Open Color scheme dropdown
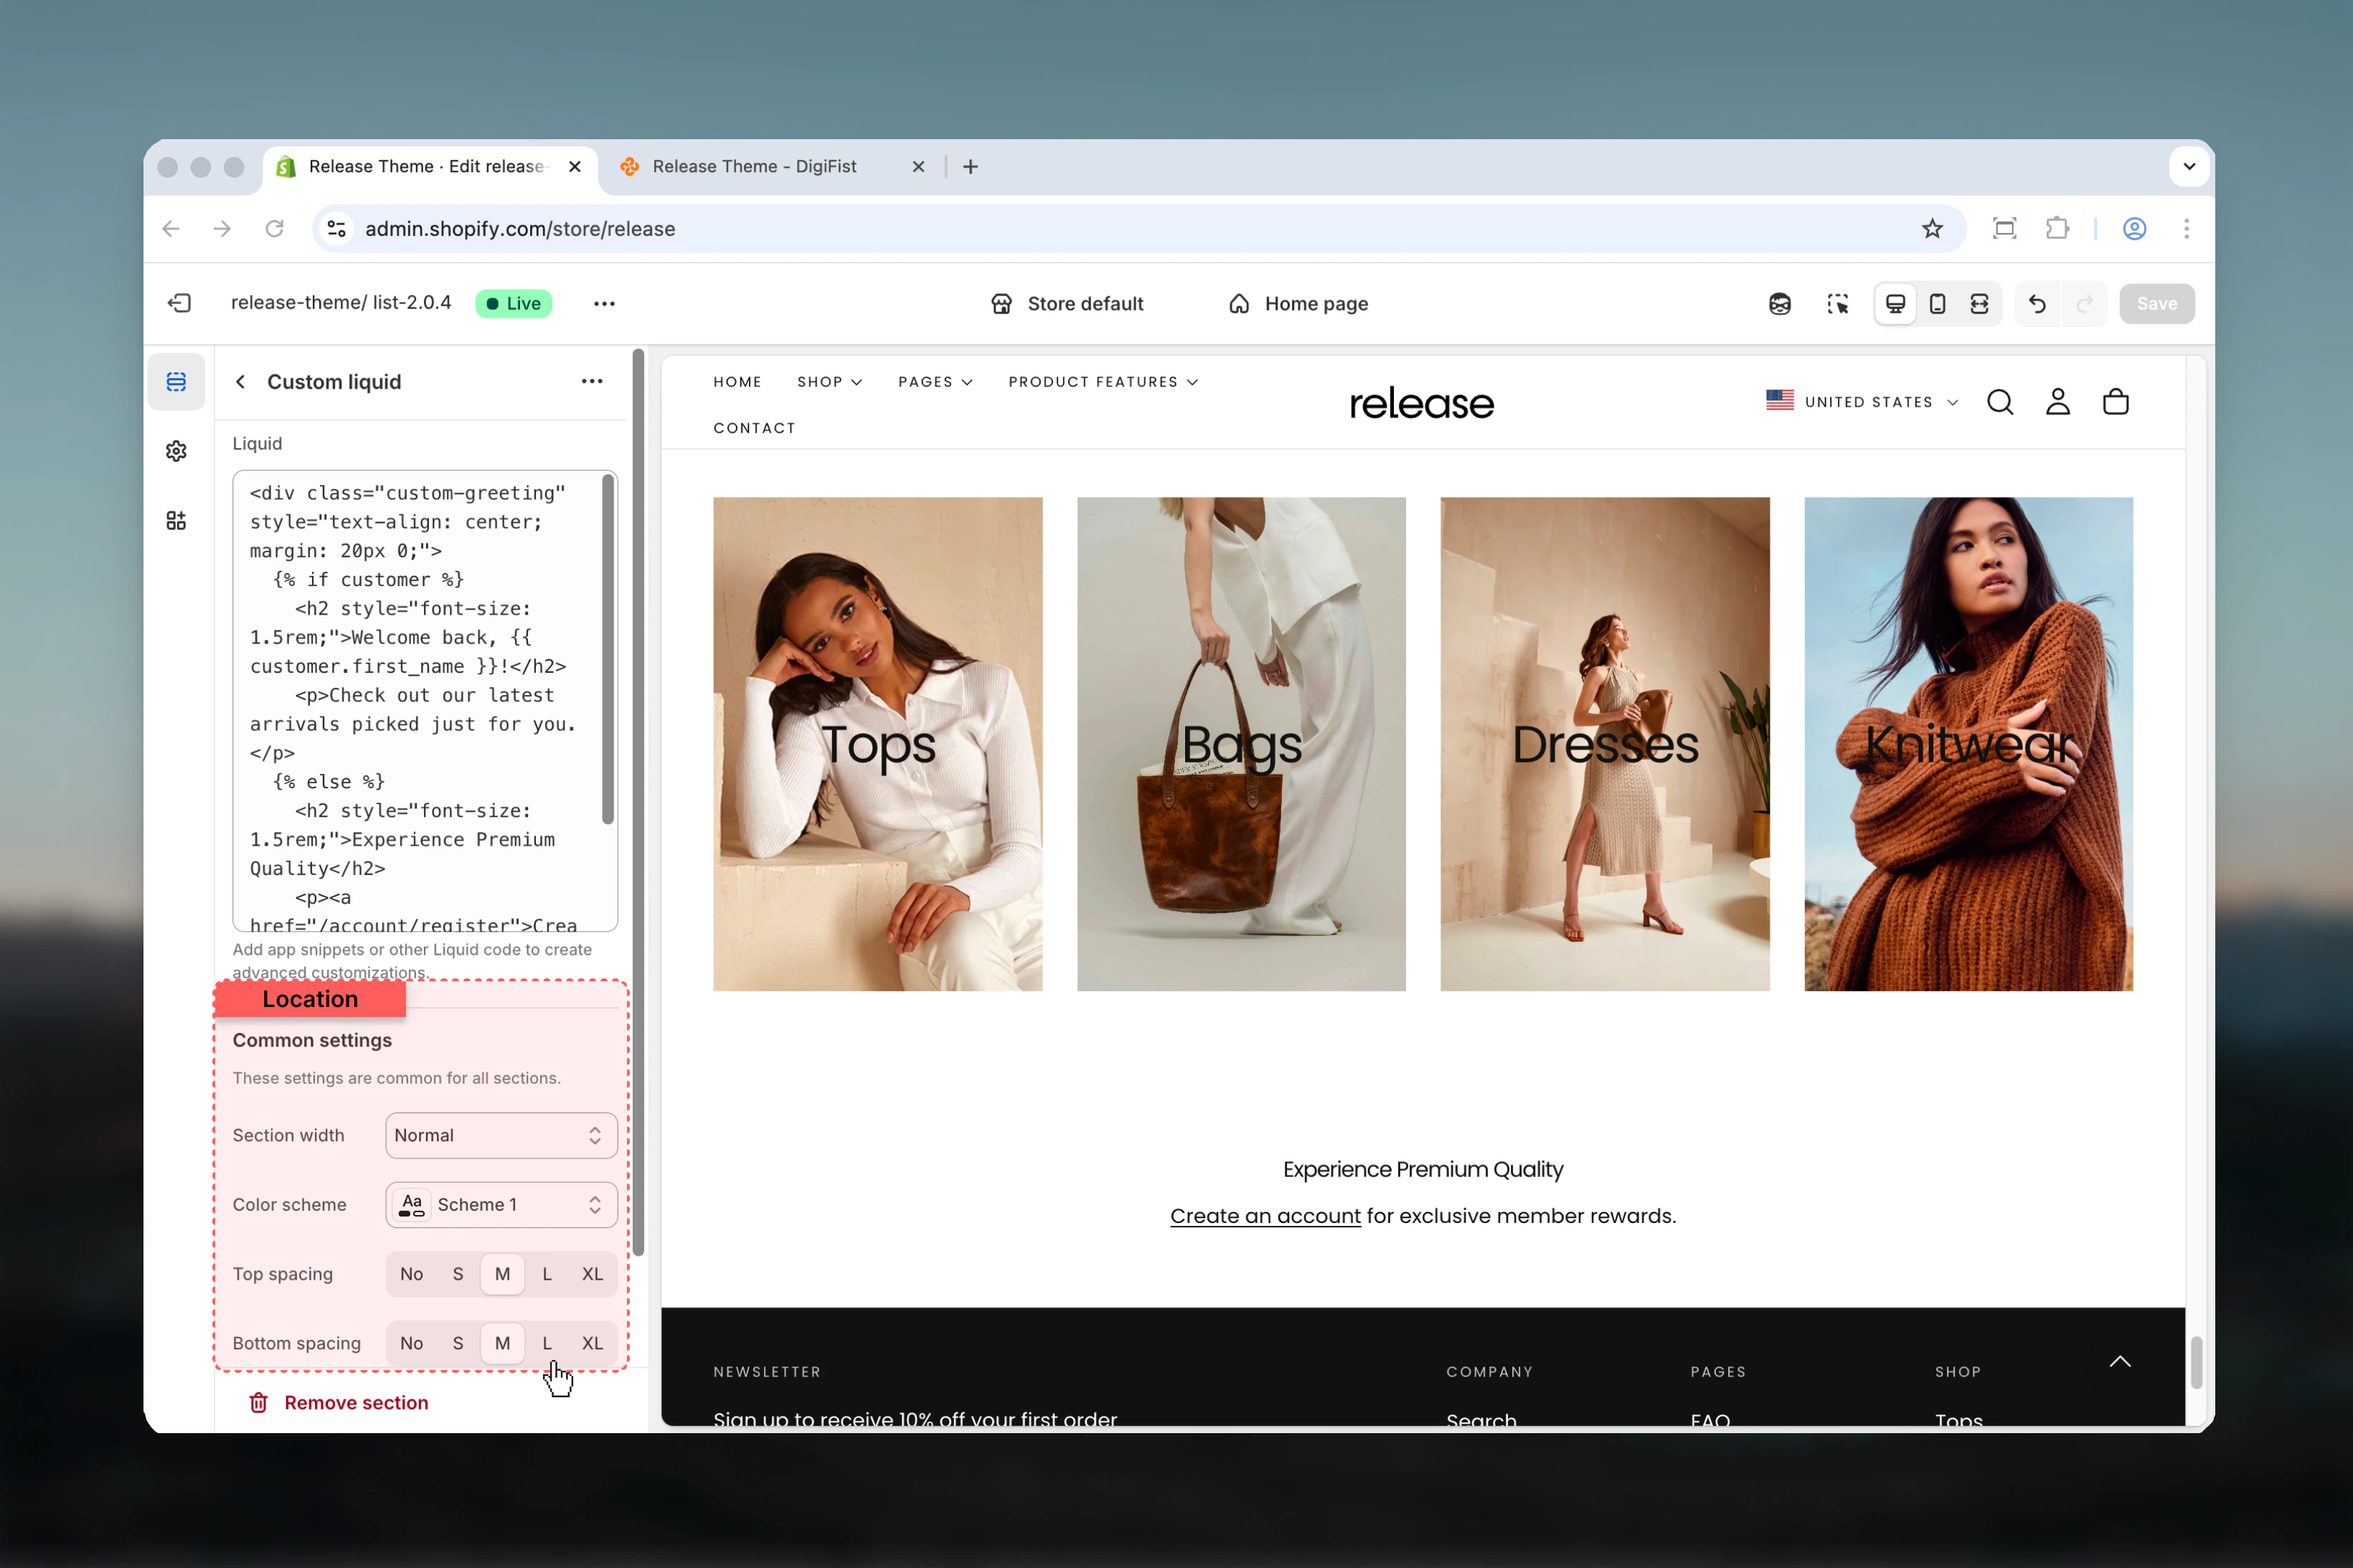Viewport: 2353px width, 1568px height. click(501, 1205)
